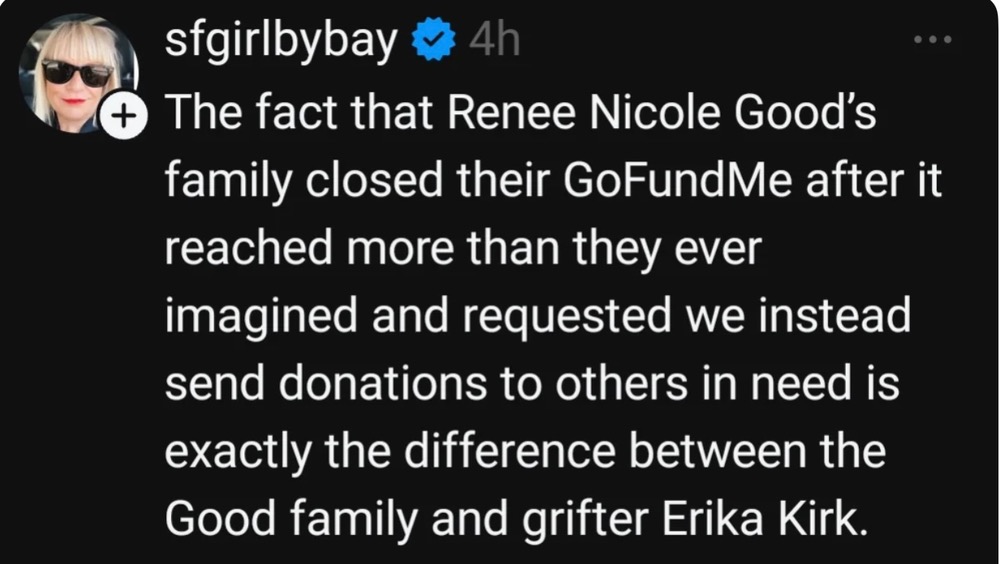Open the three-dot more options menu
Image resolution: width=1000 pixels, height=564 pixels.
pyautogui.click(x=934, y=41)
